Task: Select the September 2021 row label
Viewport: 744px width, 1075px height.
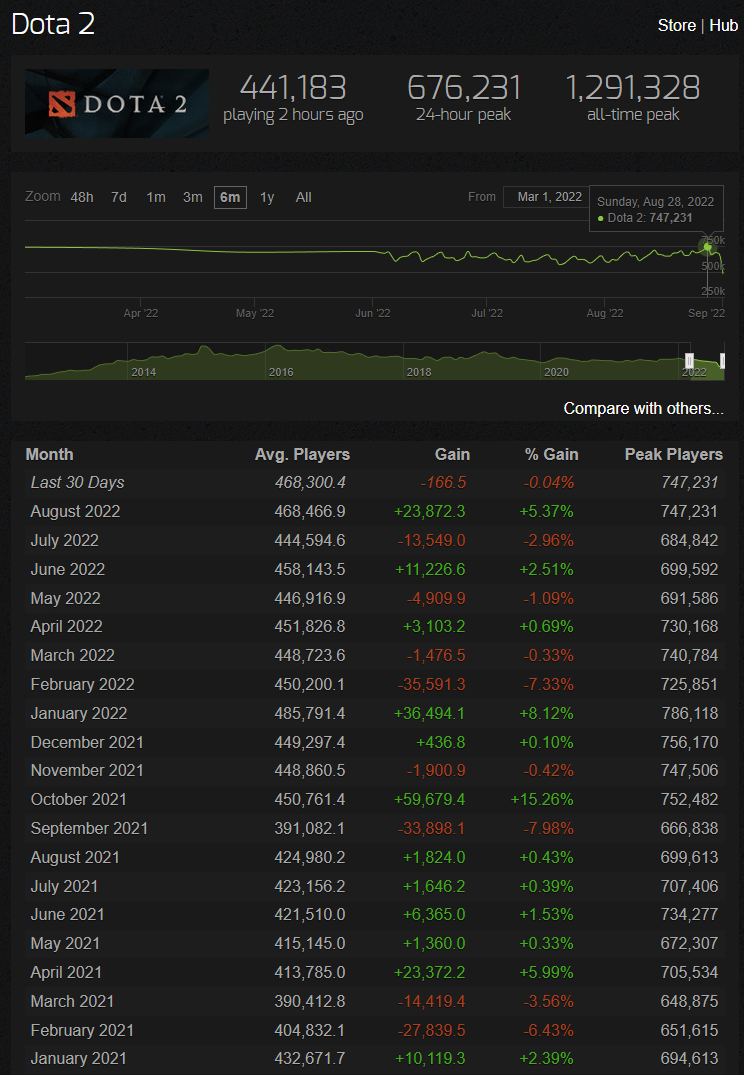Action: (89, 828)
